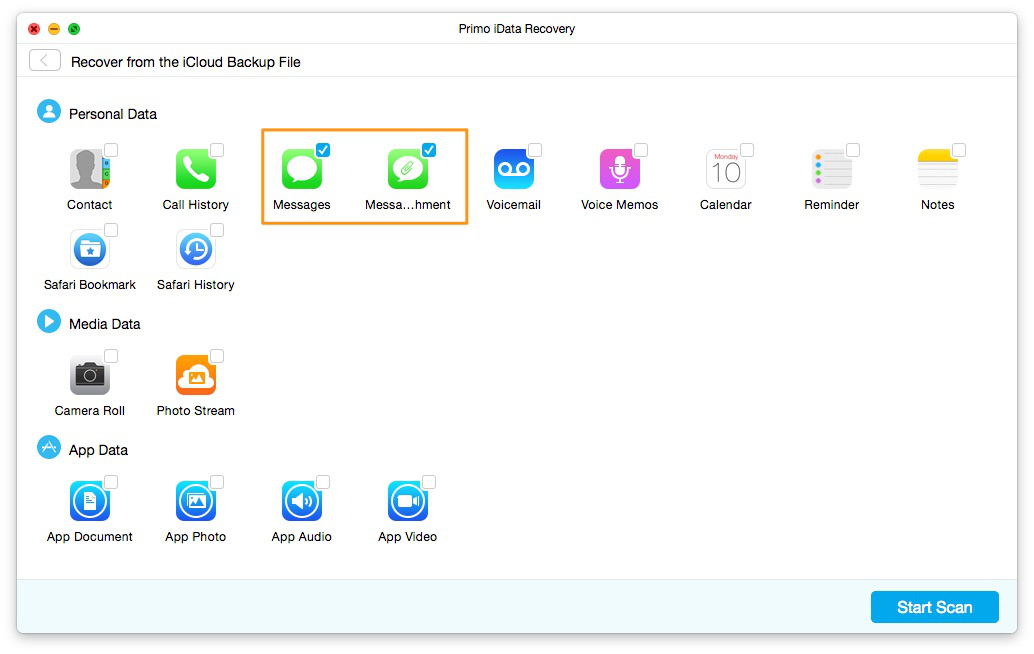Click the App Data section icon

(x=49, y=448)
